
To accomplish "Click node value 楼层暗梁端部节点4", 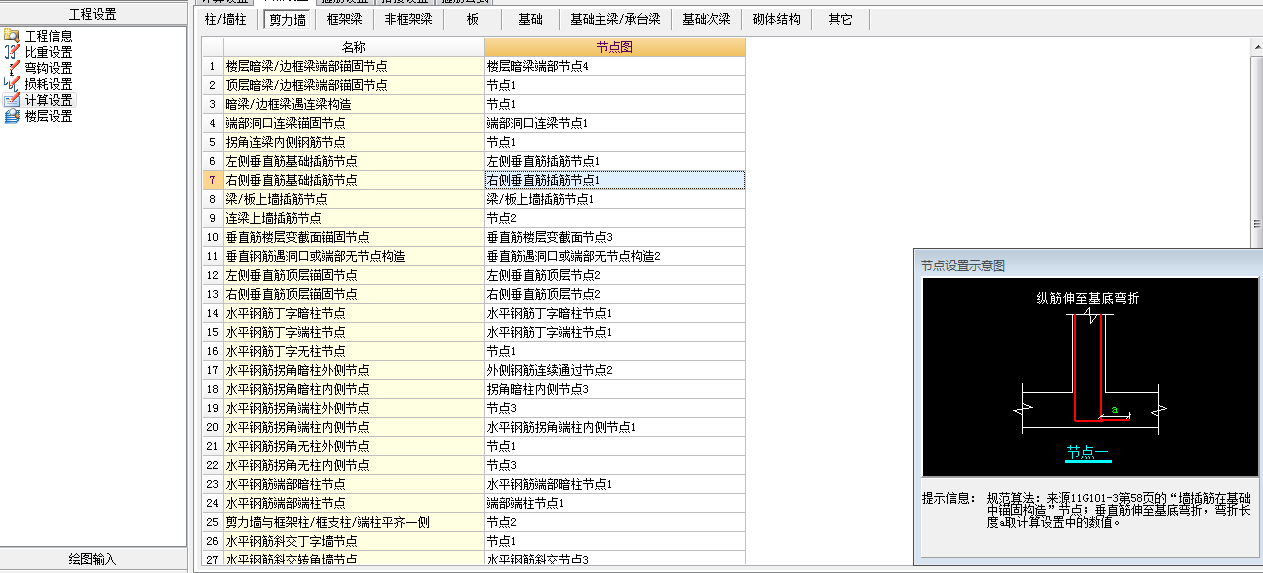I will (615, 66).
